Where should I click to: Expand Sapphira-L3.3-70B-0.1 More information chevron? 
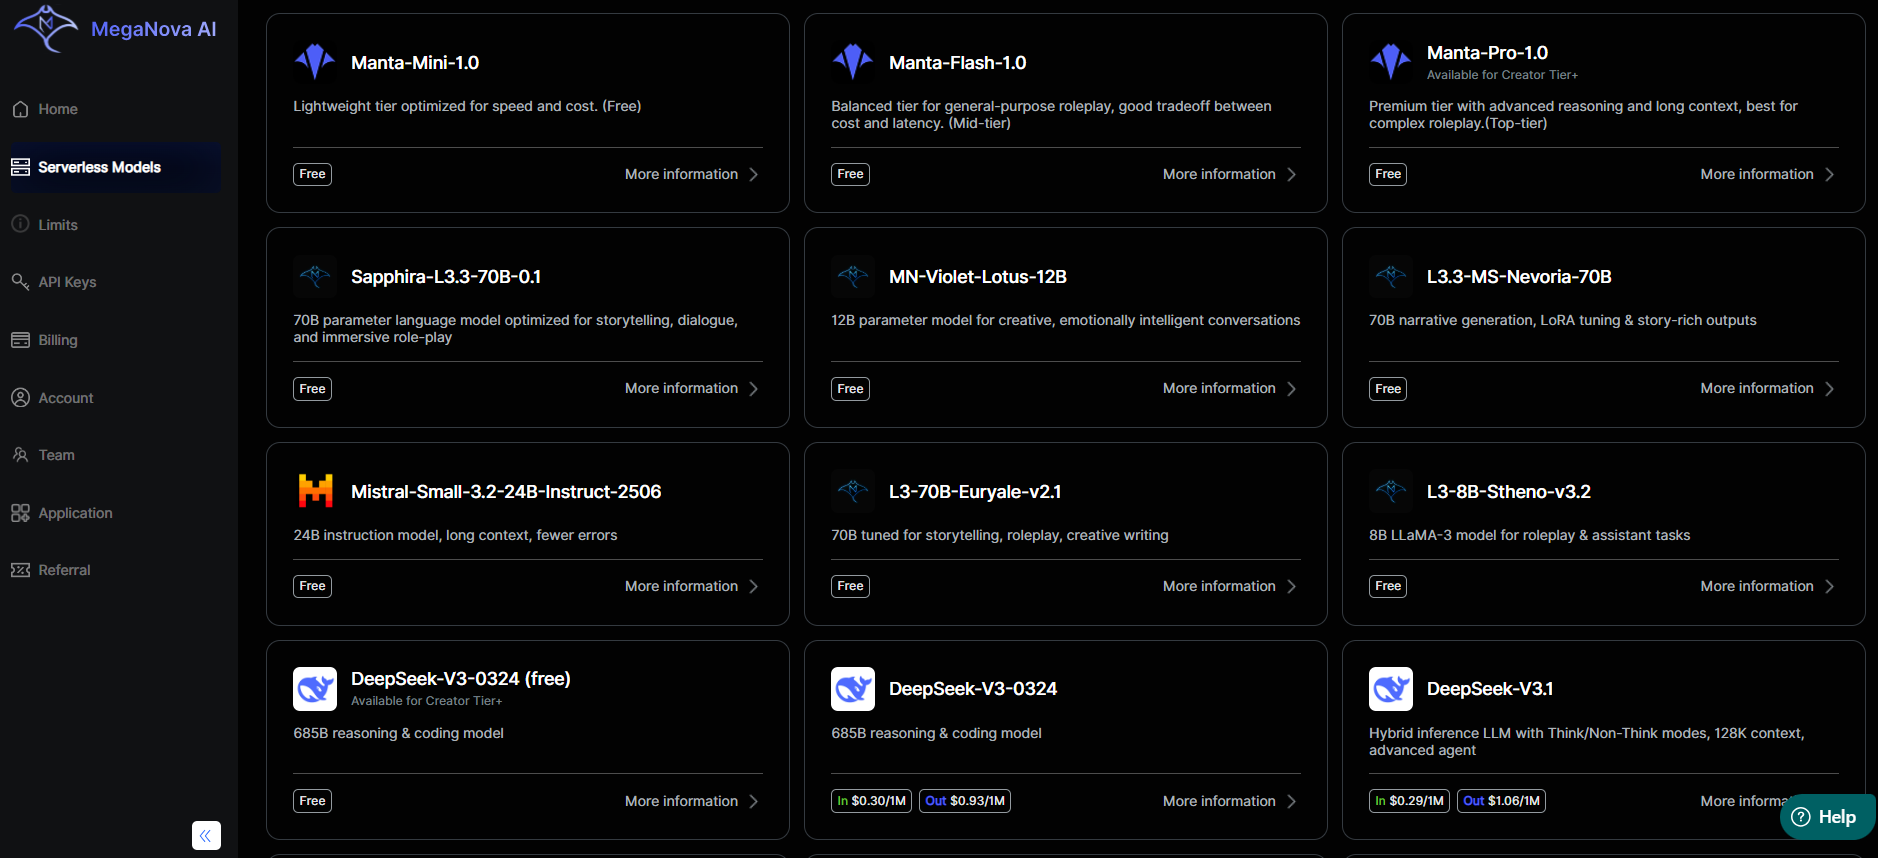754,388
